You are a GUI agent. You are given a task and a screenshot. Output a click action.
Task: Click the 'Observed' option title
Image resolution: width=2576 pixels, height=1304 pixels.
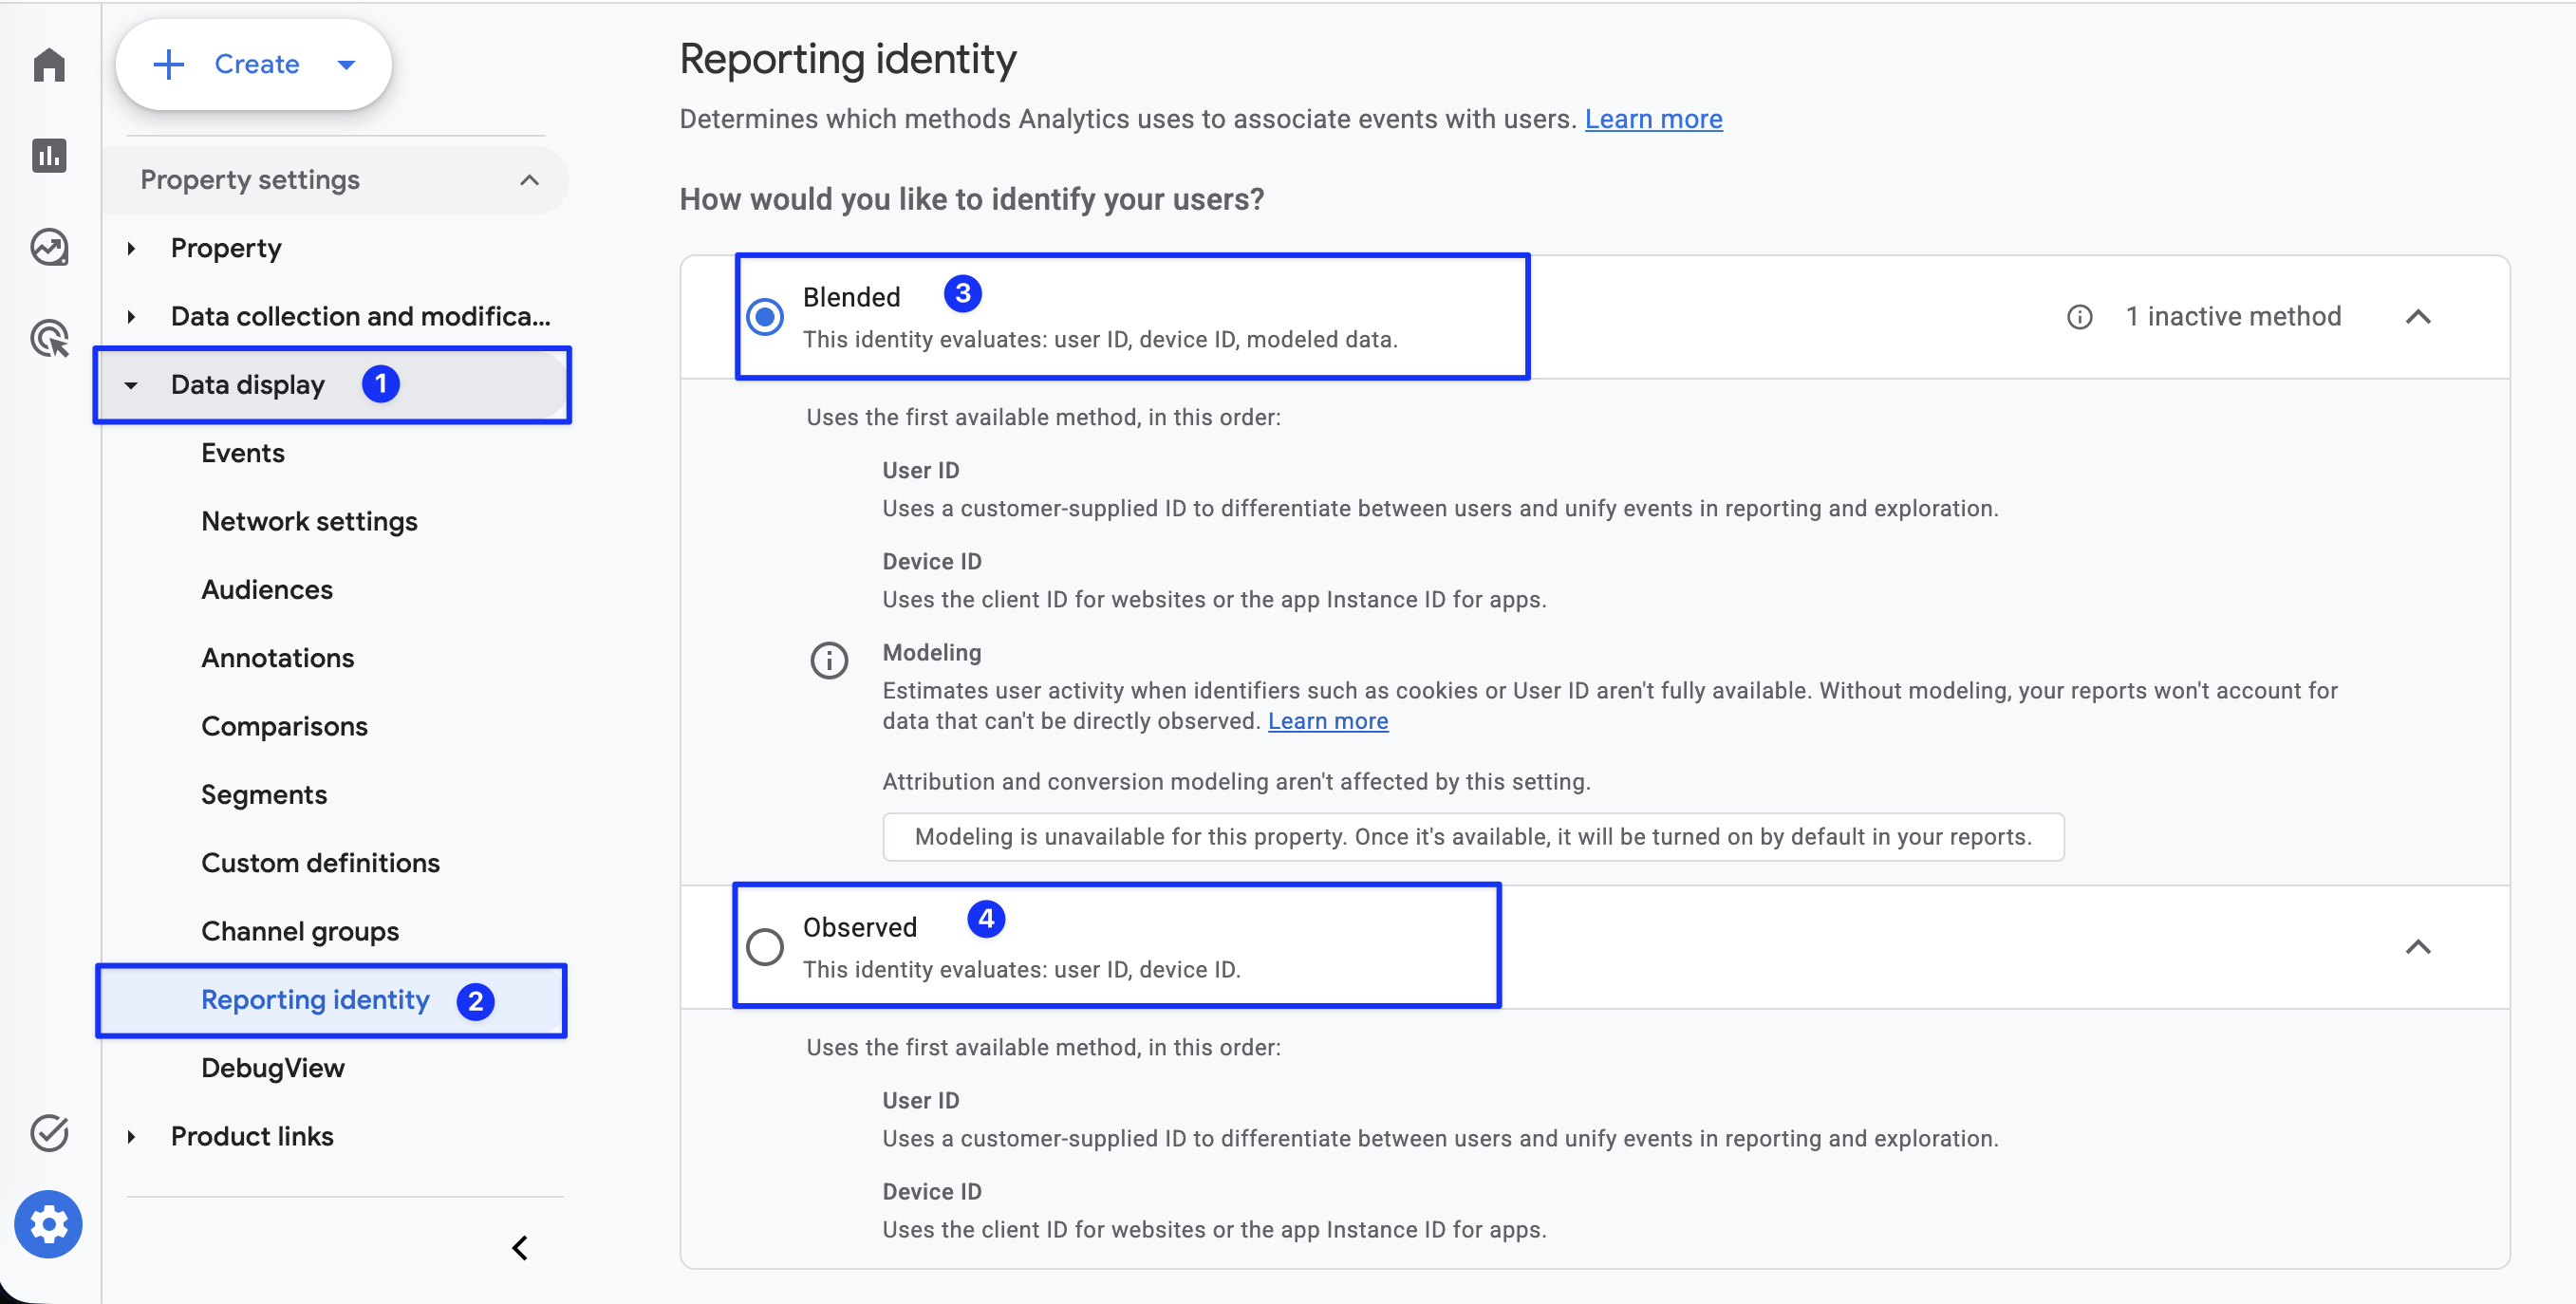pyautogui.click(x=859, y=927)
